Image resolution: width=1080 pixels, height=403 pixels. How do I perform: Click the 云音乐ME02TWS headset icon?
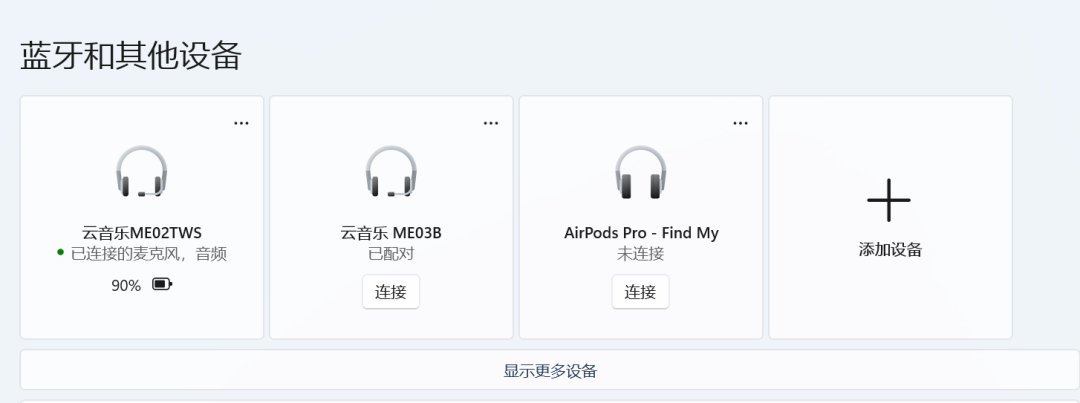coord(141,172)
